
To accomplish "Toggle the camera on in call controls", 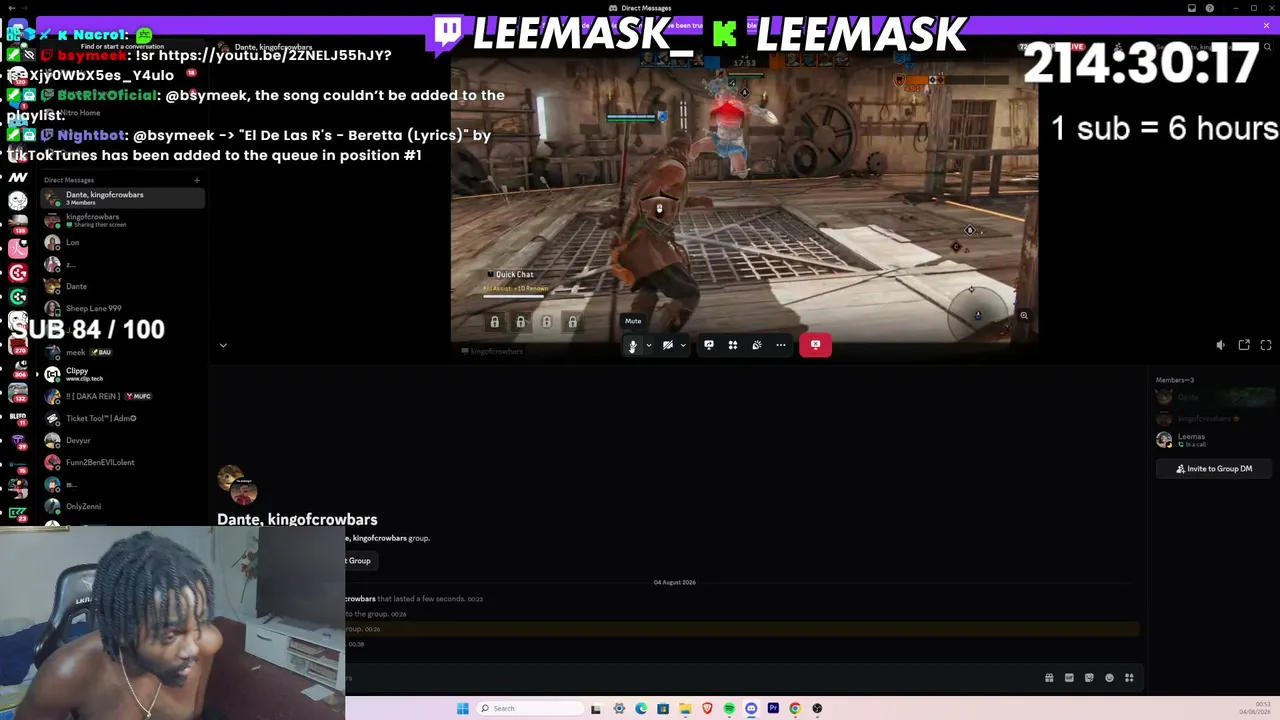I will point(667,345).
